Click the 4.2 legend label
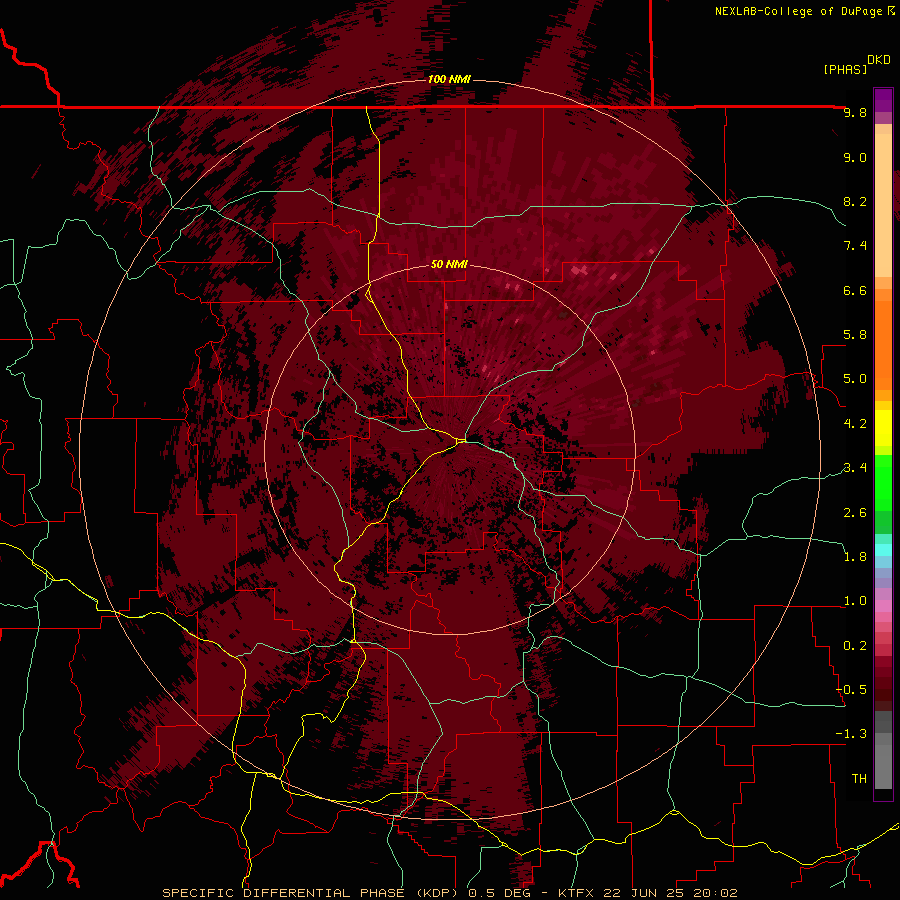Image resolution: width=900 pixels, height=900 pixels. 855,424
